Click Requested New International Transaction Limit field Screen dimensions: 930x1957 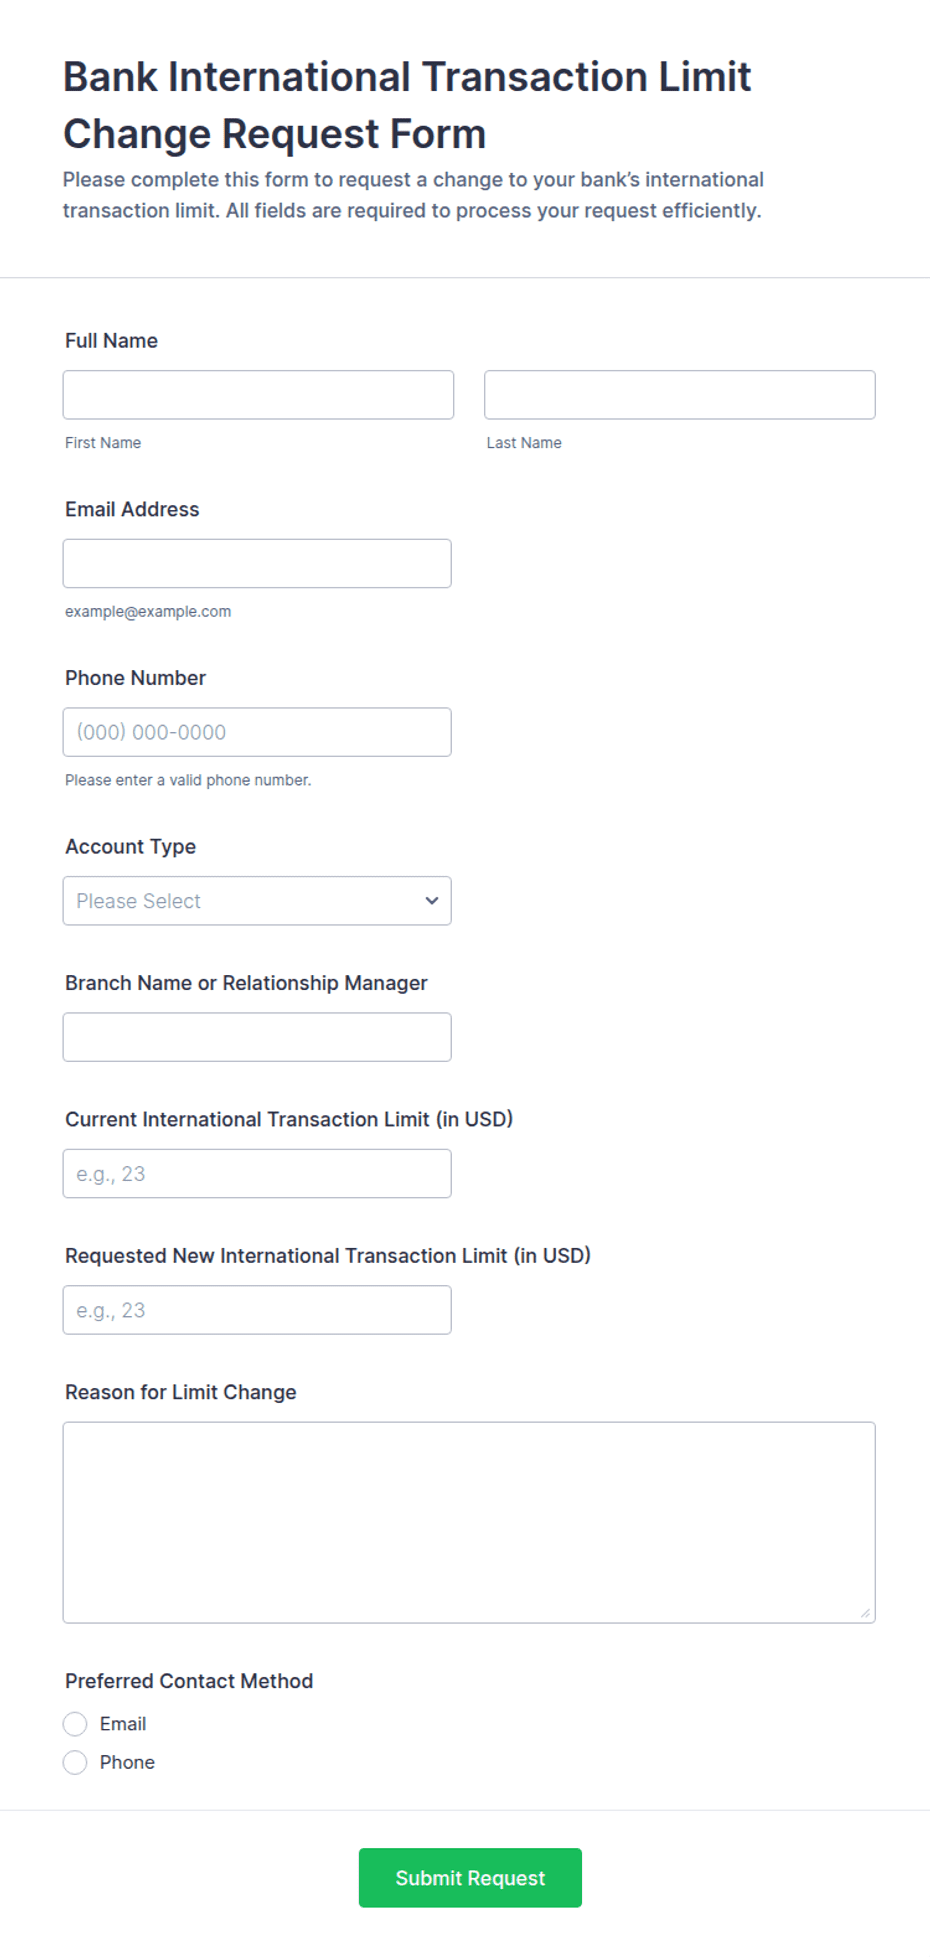[257, 1310]
